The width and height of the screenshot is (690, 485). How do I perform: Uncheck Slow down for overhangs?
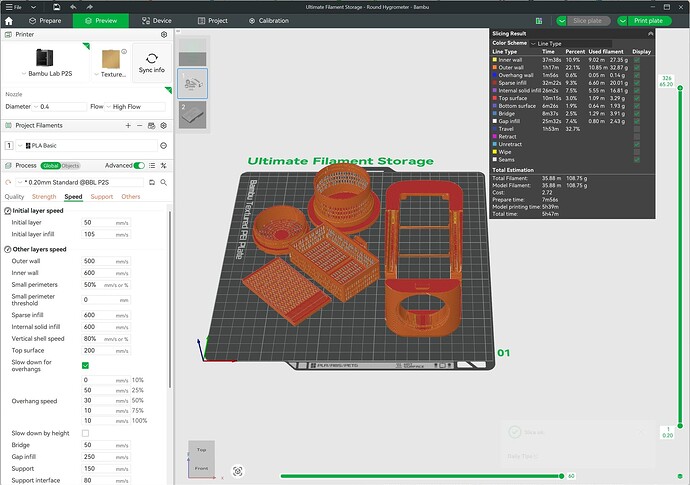pos(85,365)
